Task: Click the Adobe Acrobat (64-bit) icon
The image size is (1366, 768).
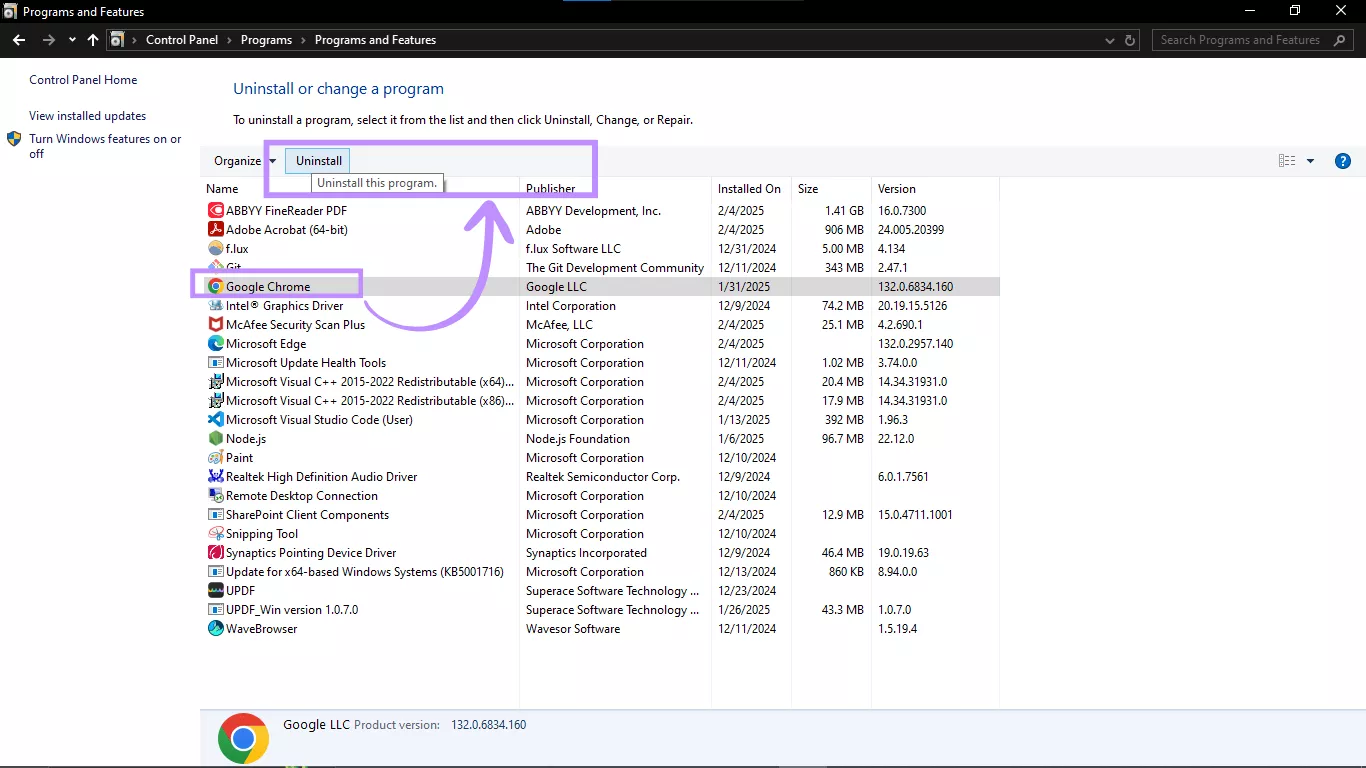Action: click(215, 230)
